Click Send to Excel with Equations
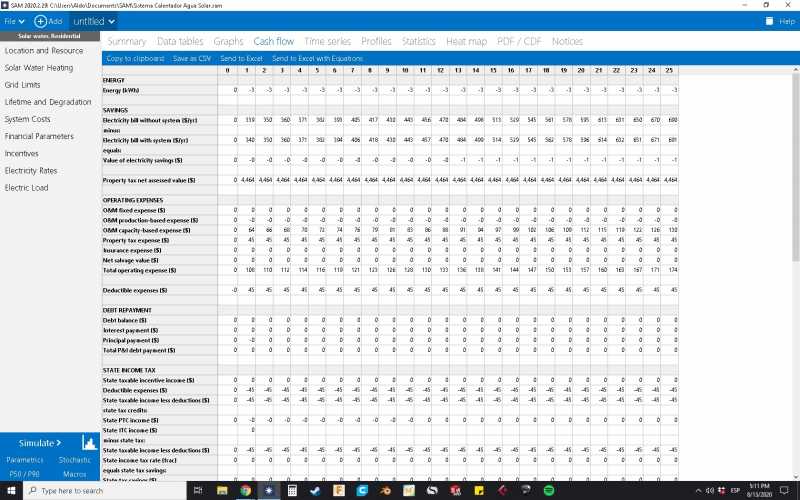The width and height of the screenshot is (800, 500). click(318, 59)
